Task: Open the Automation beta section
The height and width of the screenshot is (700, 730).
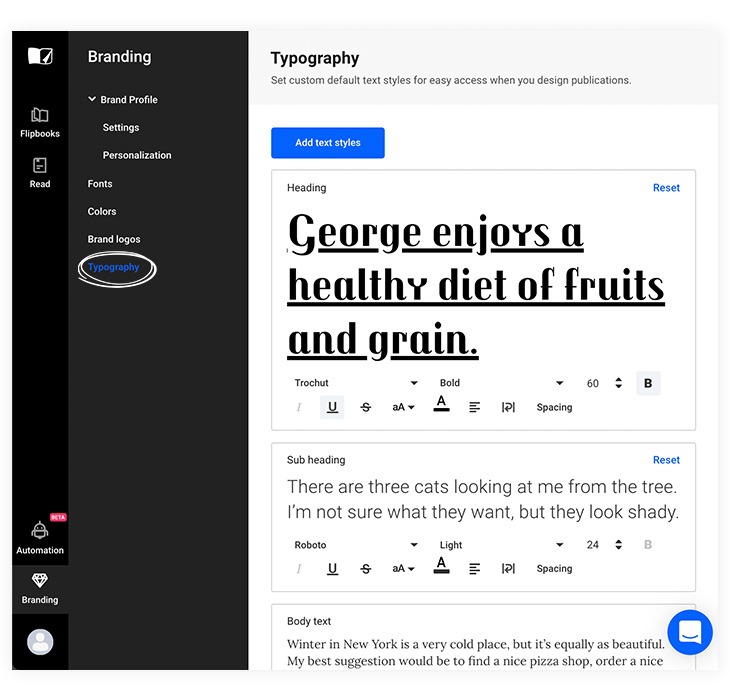Action: (x=40, y=538)
